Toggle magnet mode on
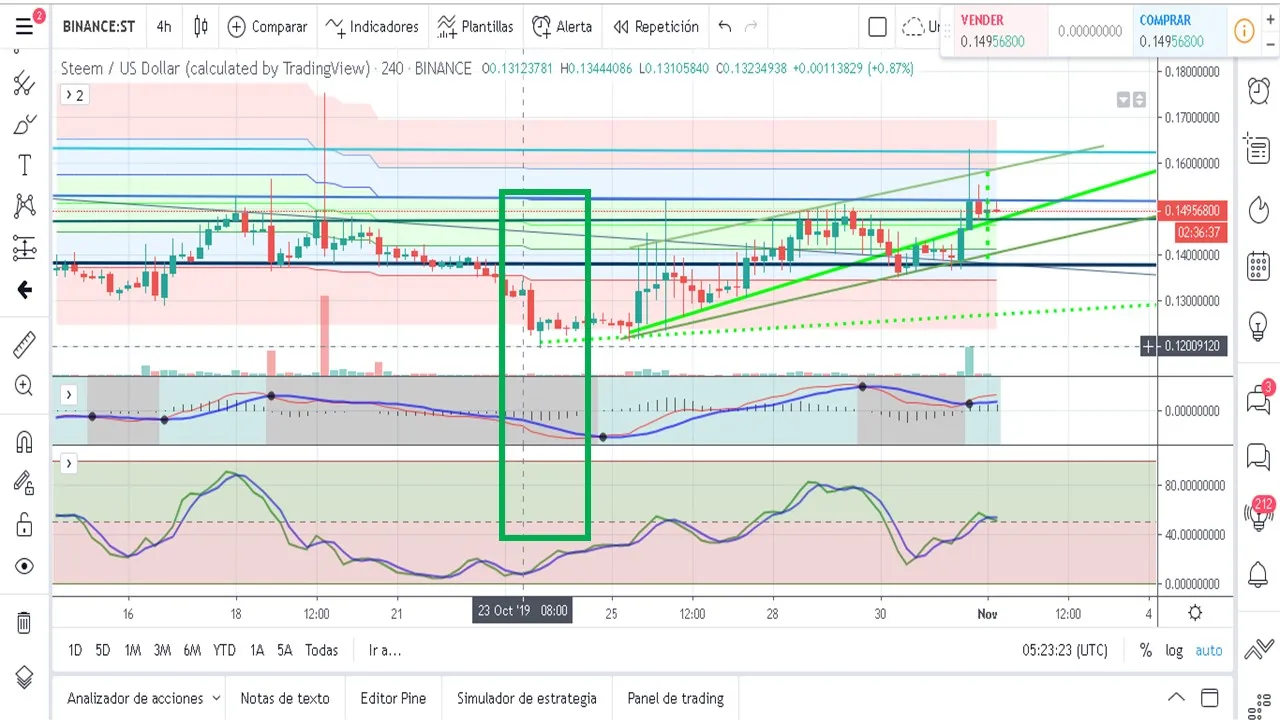 coord(24,441)
